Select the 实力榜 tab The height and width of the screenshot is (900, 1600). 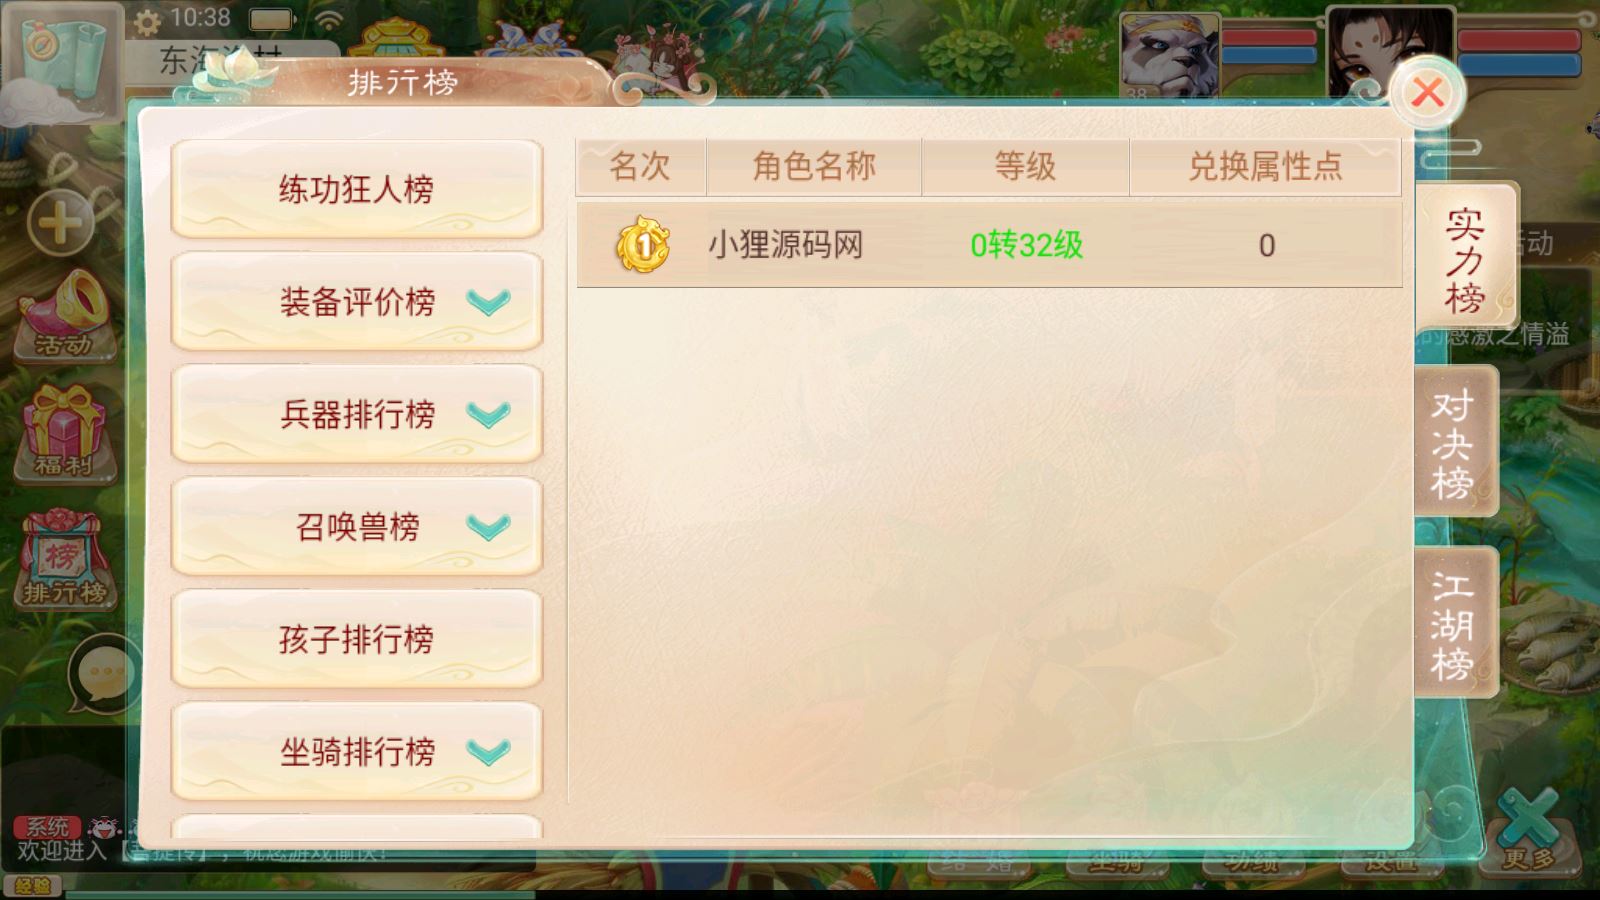pyautogui.click(x=1465, y=258)
